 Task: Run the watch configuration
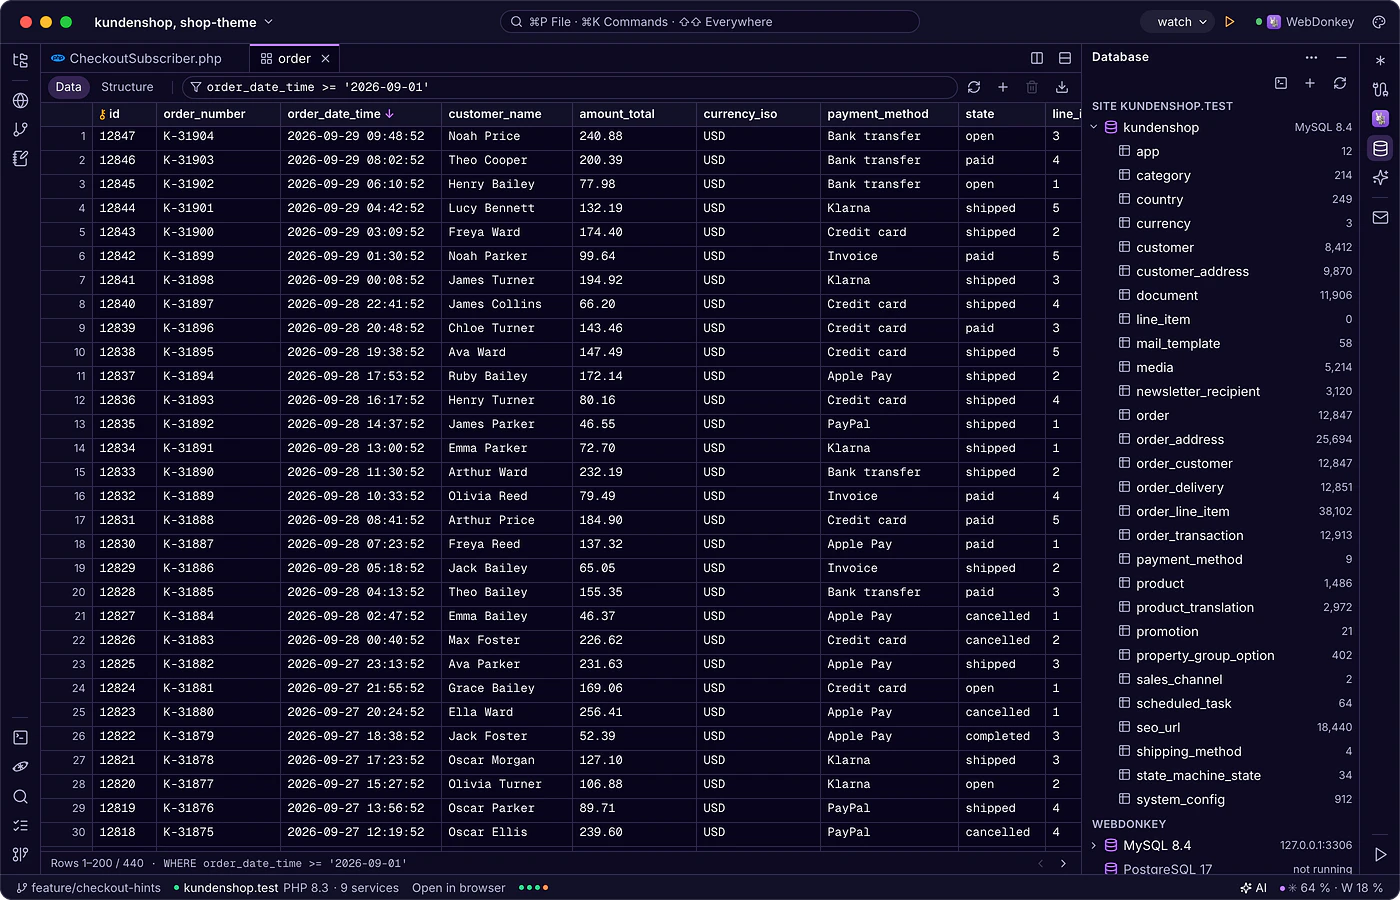click(1230, 22)
